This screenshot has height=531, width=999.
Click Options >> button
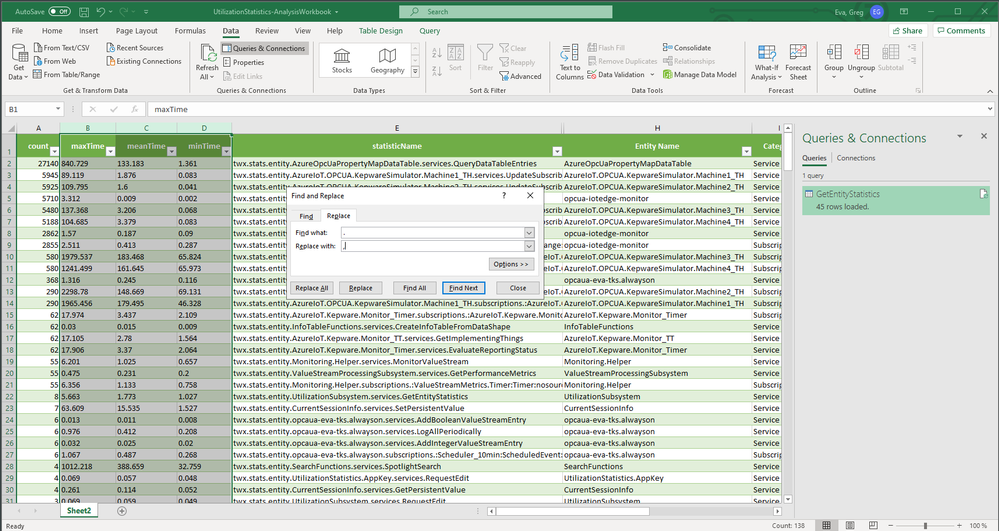[x=511, y=264]
